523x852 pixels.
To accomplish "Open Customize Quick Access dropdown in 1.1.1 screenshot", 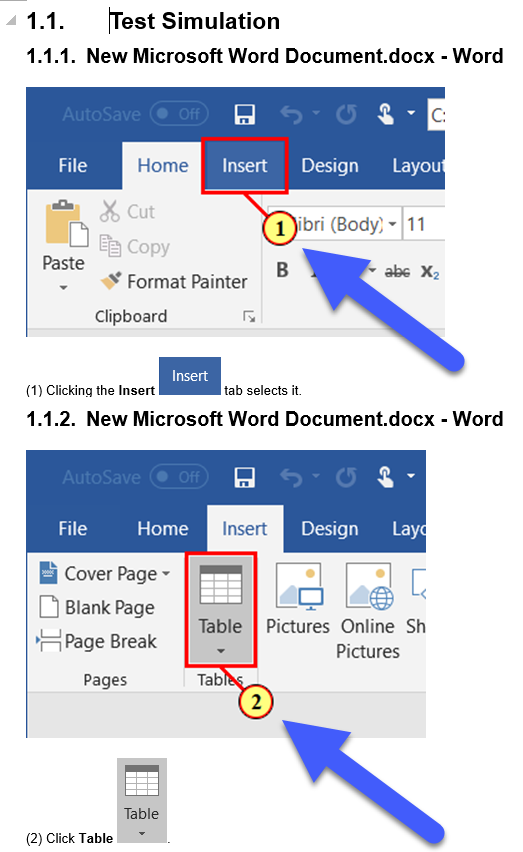I will pyautogui.click(x=411, y=112).
